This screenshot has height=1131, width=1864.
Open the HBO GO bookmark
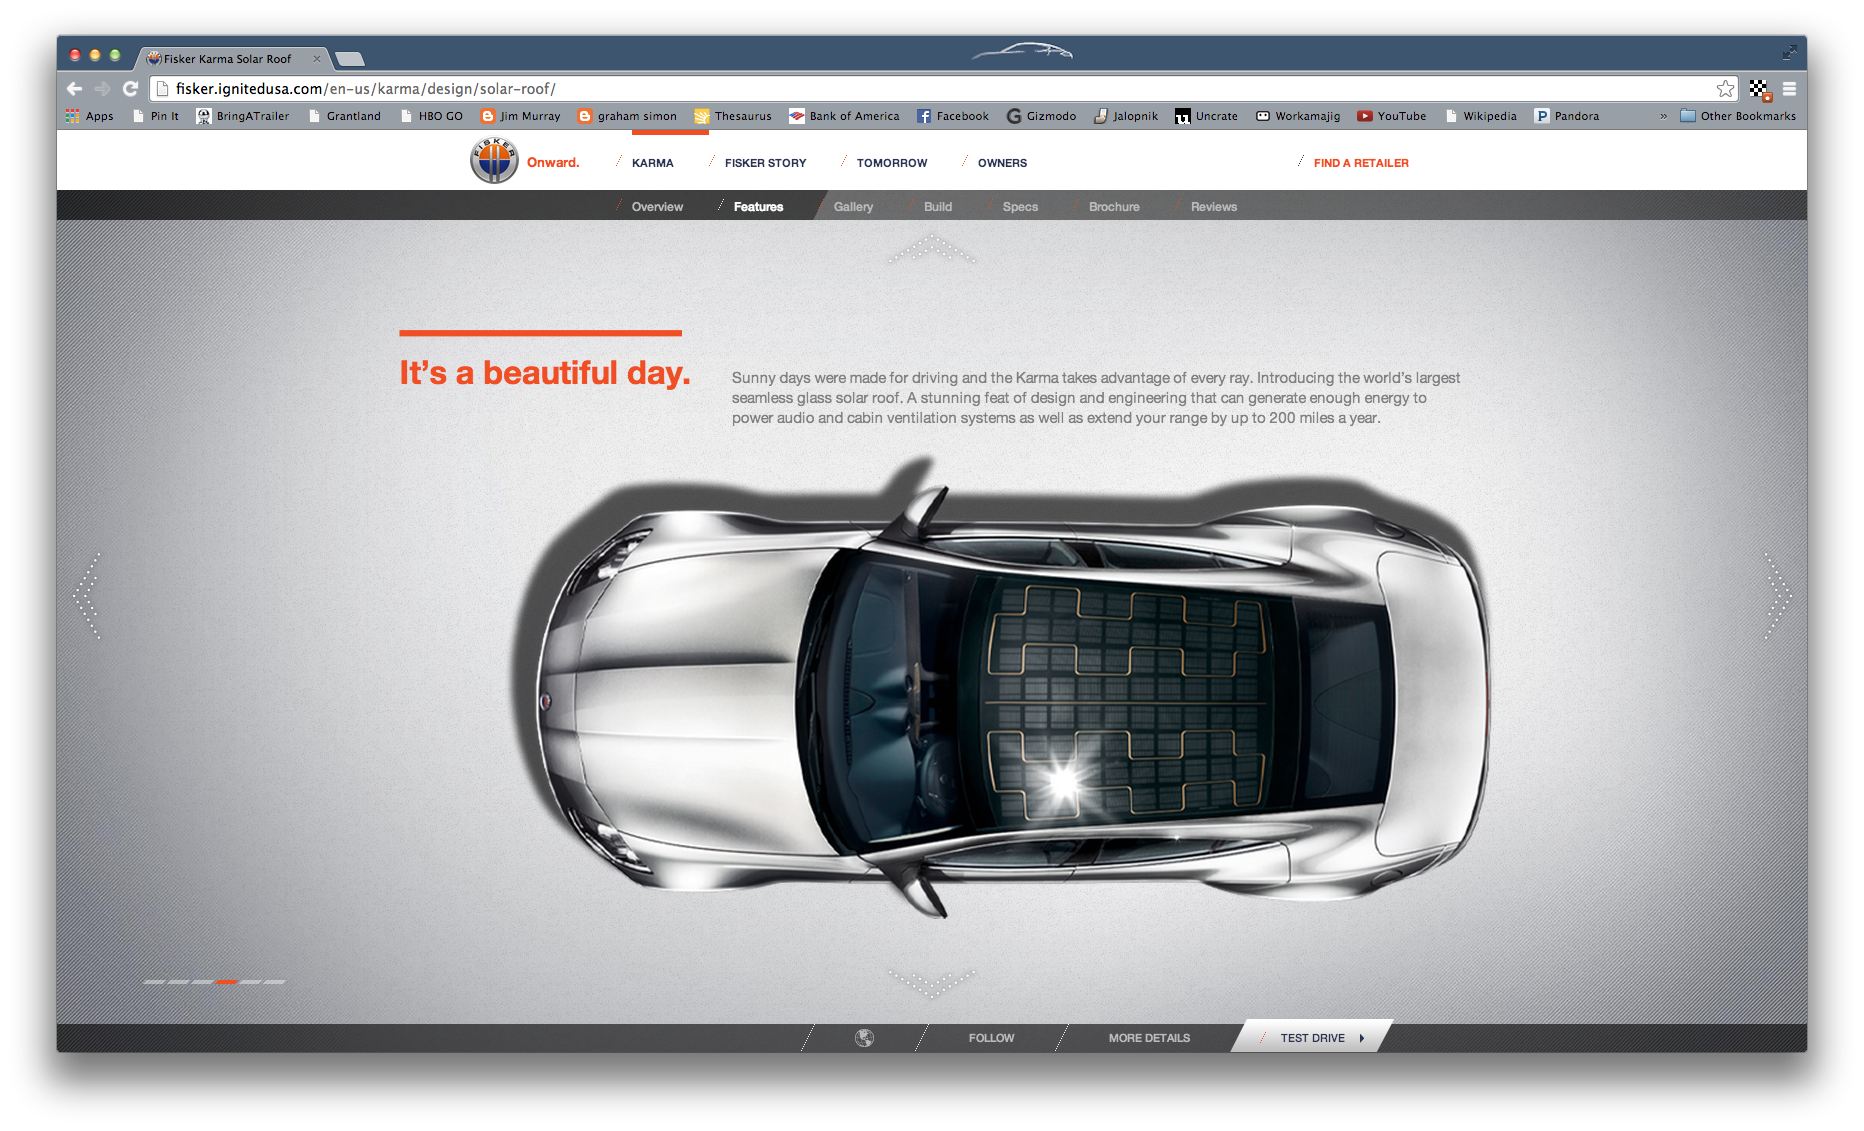pyautogui.click(x=431, y=116)
